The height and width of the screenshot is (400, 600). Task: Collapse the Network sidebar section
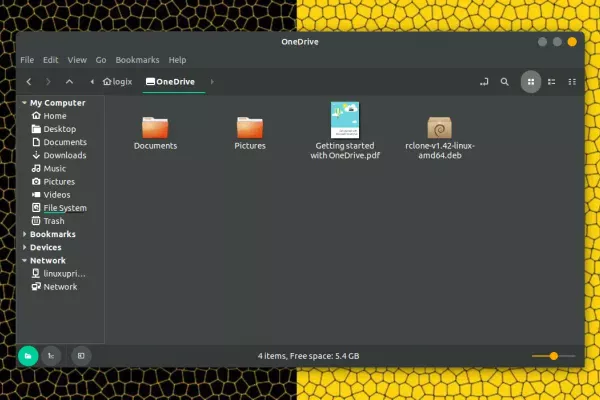pos(24,260)
